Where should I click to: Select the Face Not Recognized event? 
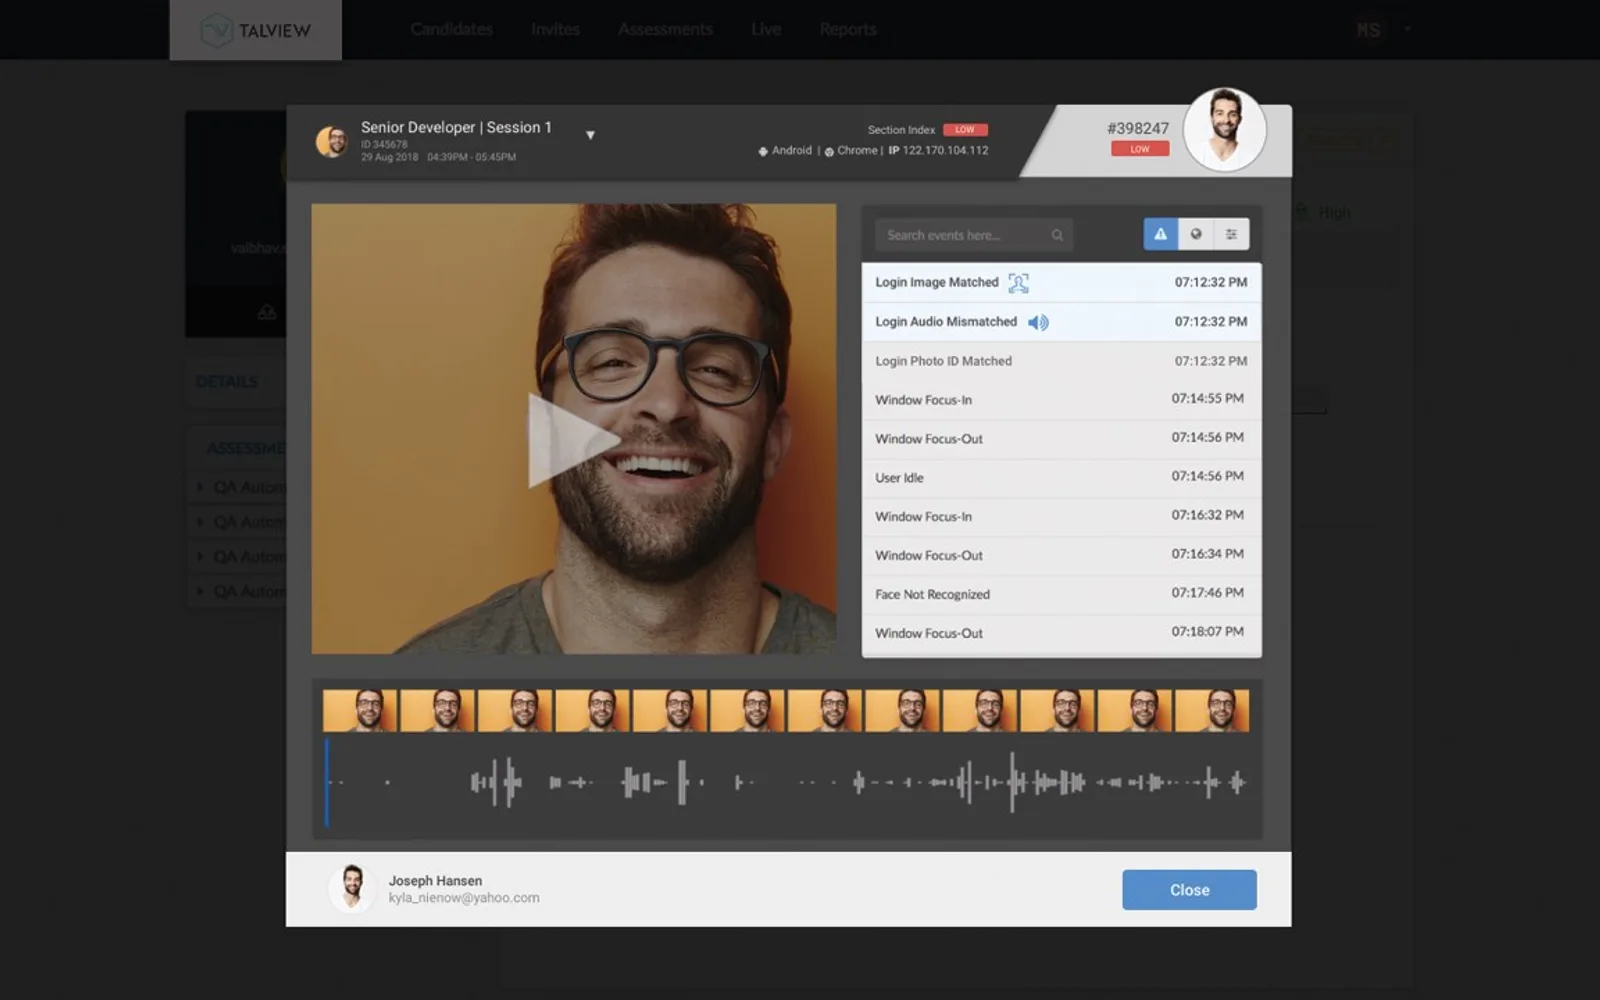point(1061,594)
